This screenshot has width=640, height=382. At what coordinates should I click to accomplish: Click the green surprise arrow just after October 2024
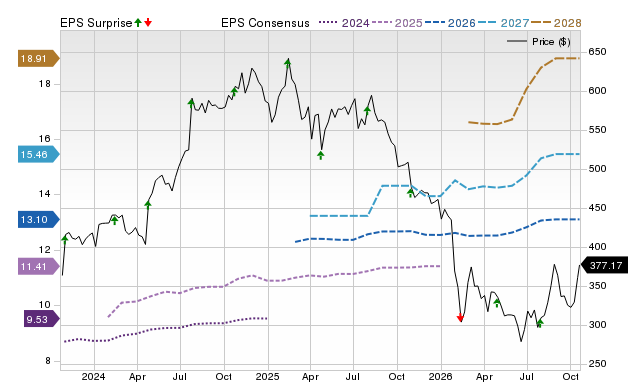[234, 91]
